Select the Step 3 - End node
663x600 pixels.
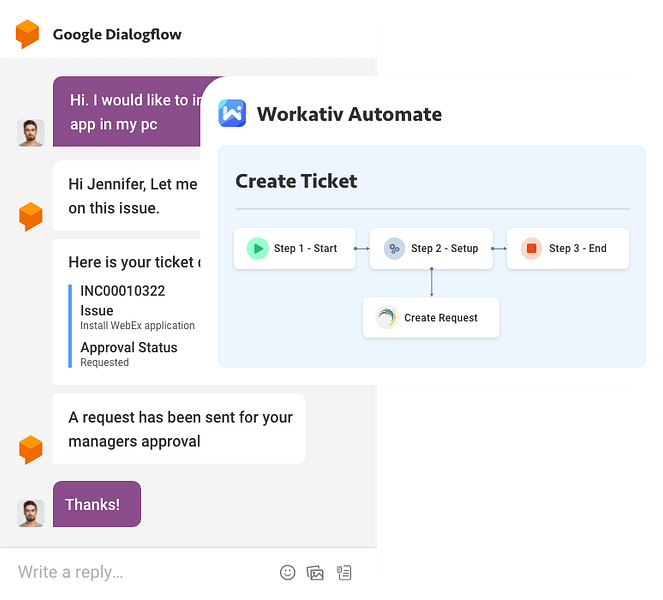coord(568,249)
